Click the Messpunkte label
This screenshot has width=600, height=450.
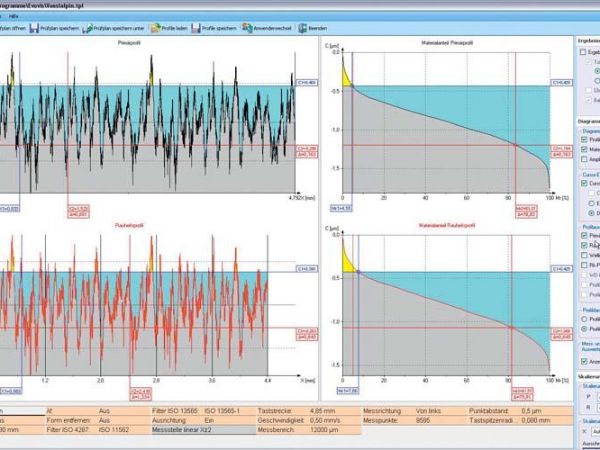pos(380,420)
